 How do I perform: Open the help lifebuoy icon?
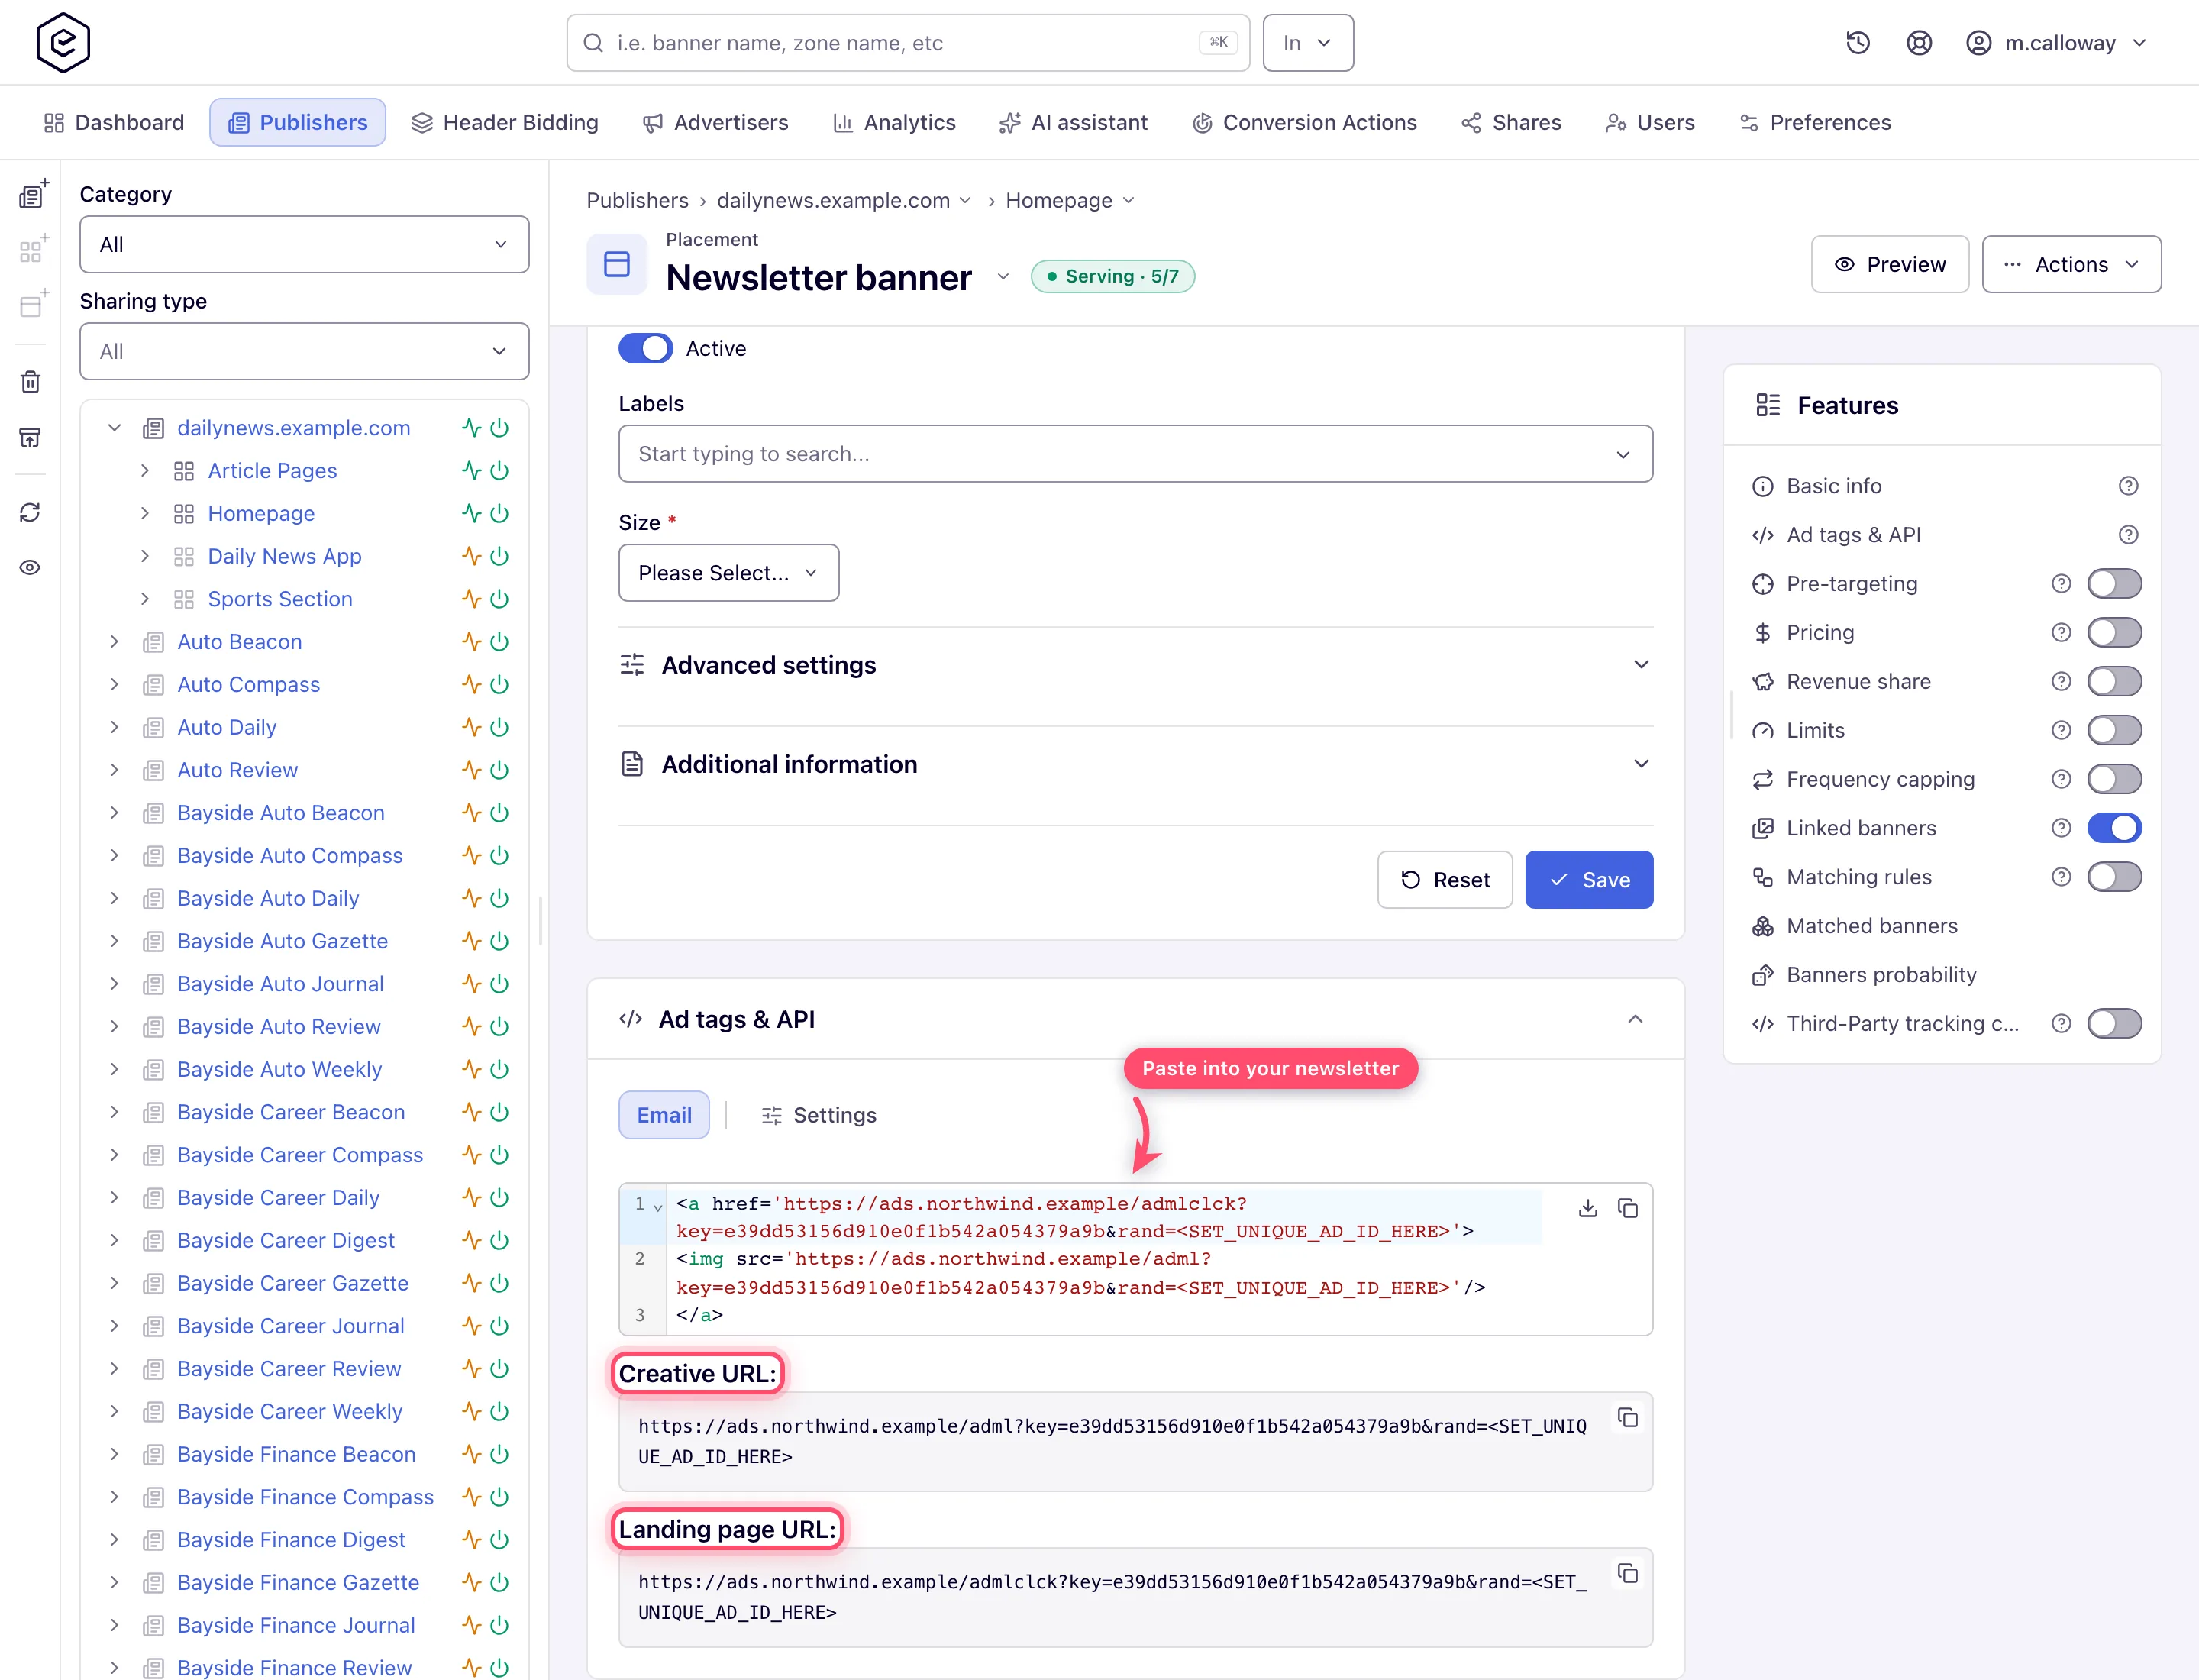point(1918,43)
